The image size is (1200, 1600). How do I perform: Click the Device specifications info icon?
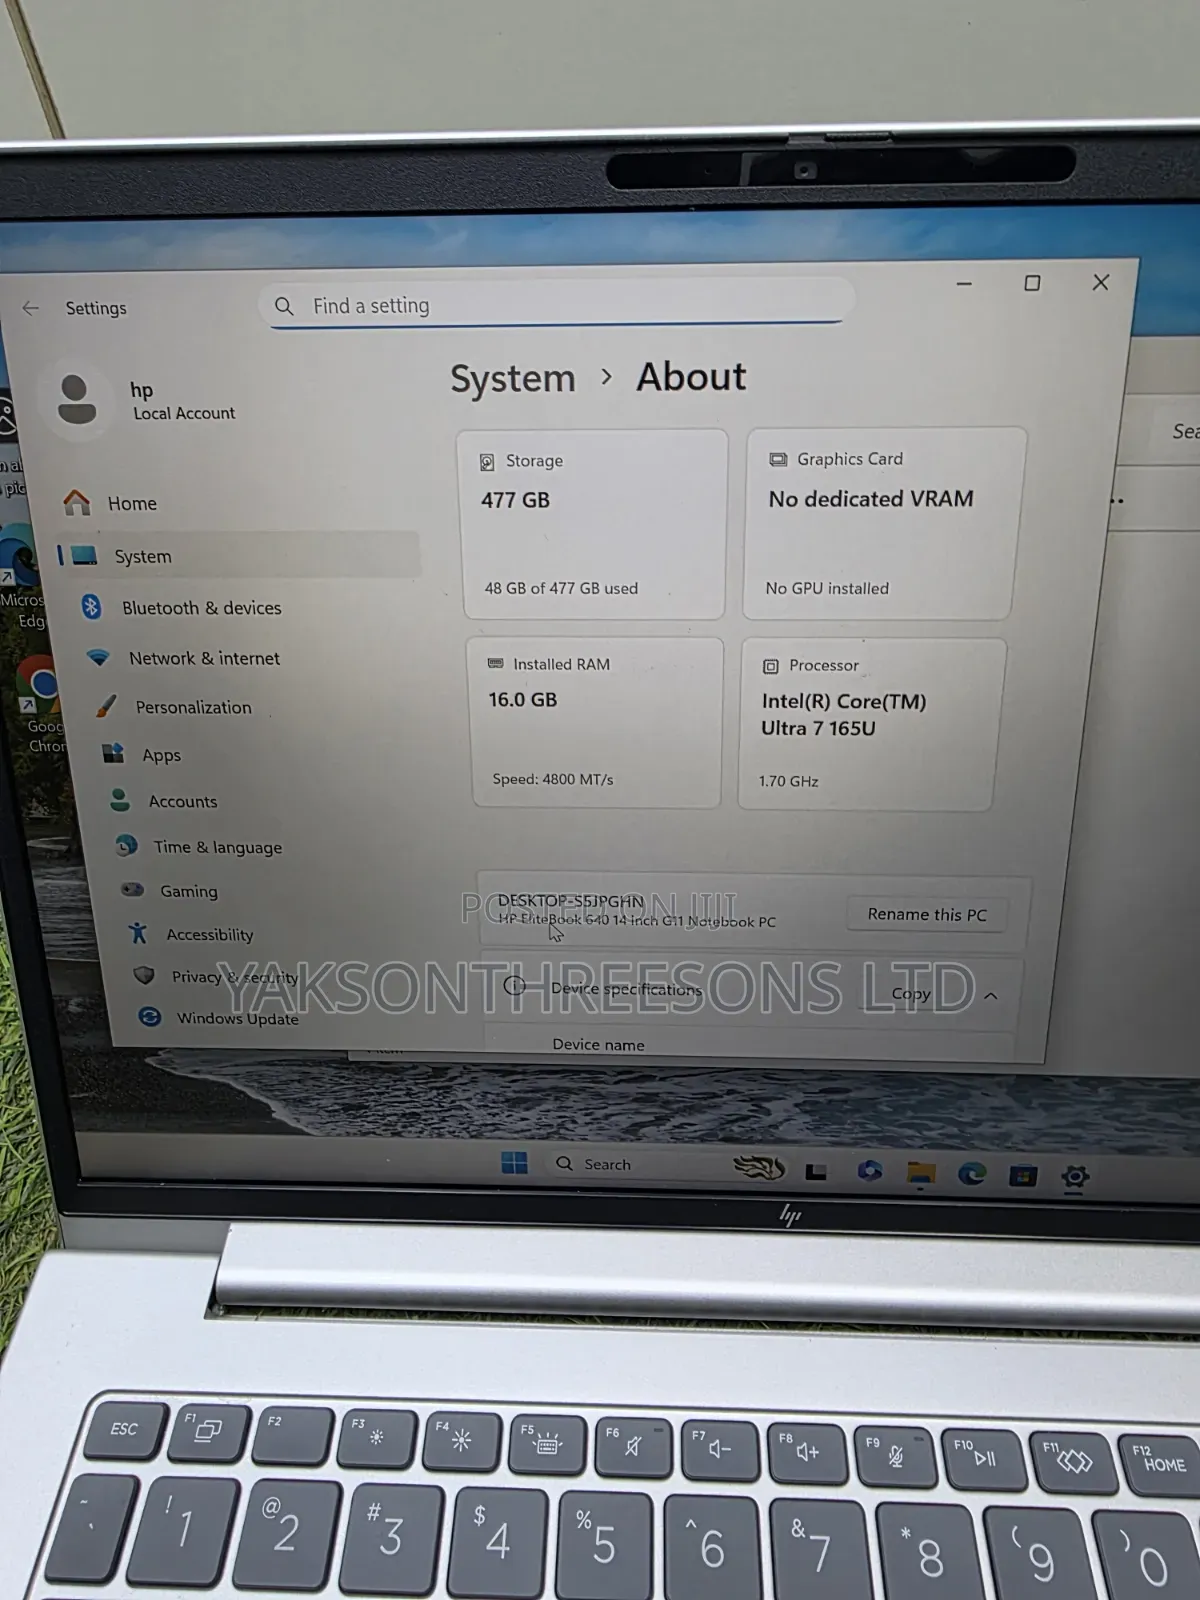pyautogui.click(x=515, y=986)
